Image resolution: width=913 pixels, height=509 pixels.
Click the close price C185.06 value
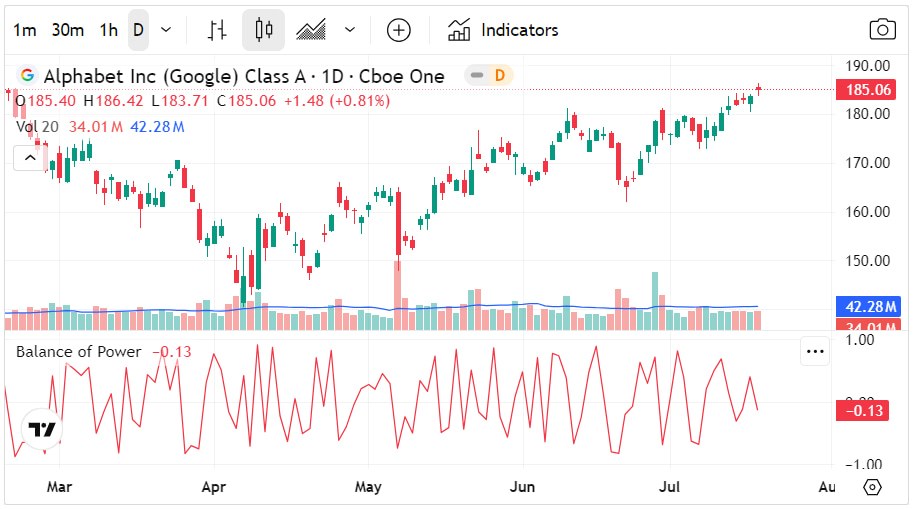pos(246,101)
